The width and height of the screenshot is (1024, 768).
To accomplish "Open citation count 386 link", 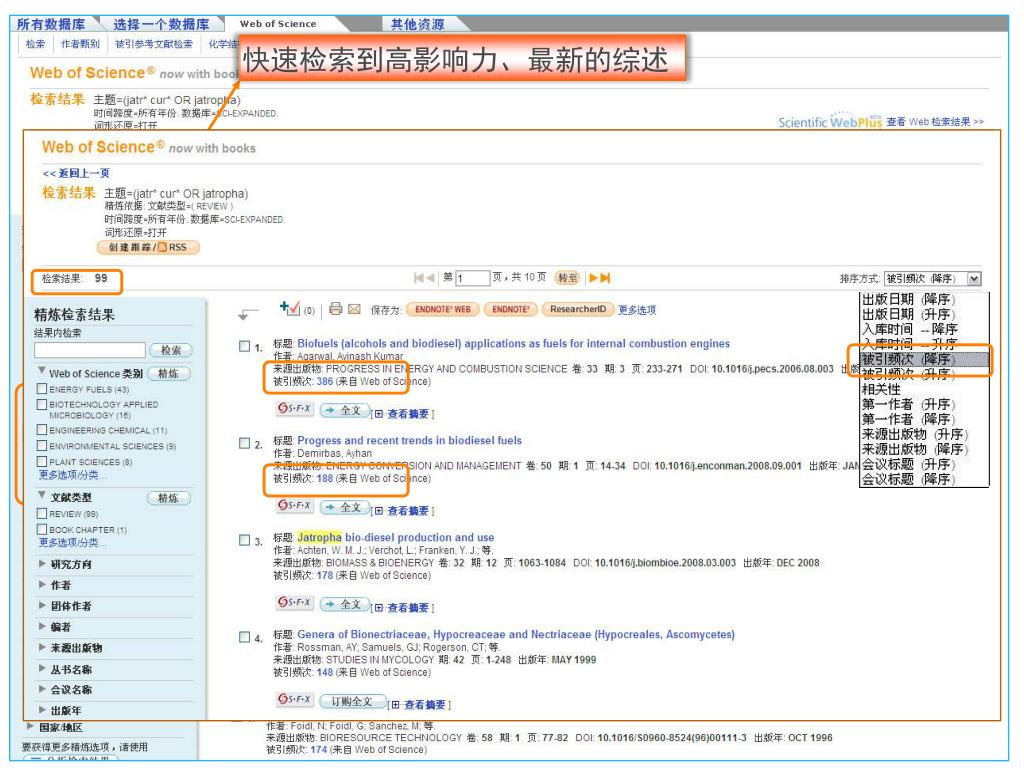I will [x=325, y=381].
